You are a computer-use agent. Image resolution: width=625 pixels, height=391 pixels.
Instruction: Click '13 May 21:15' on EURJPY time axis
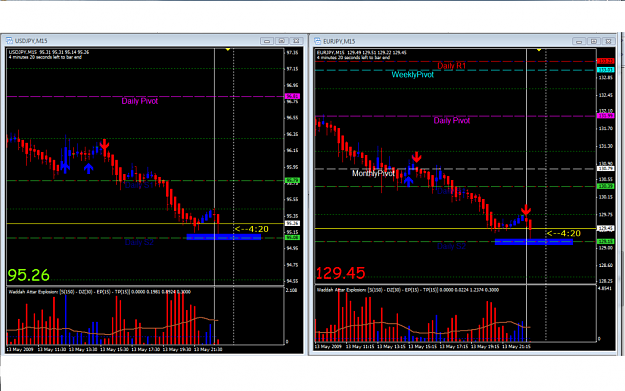pos(516,346)
